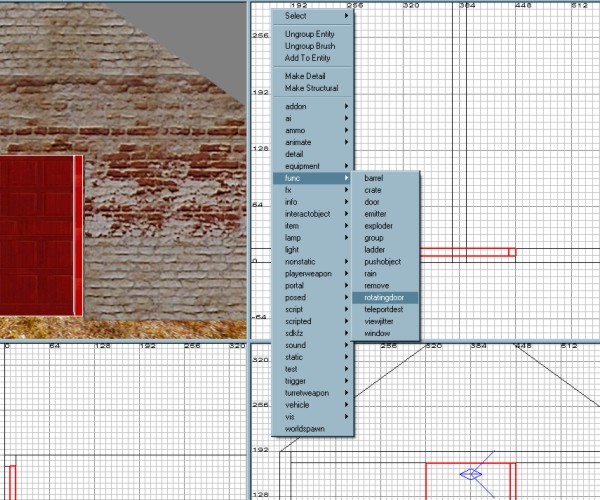This screenshot has width=600, height=500.
Task: Select the window func entity
Action: pyautogui.click(x=377, y=333)
